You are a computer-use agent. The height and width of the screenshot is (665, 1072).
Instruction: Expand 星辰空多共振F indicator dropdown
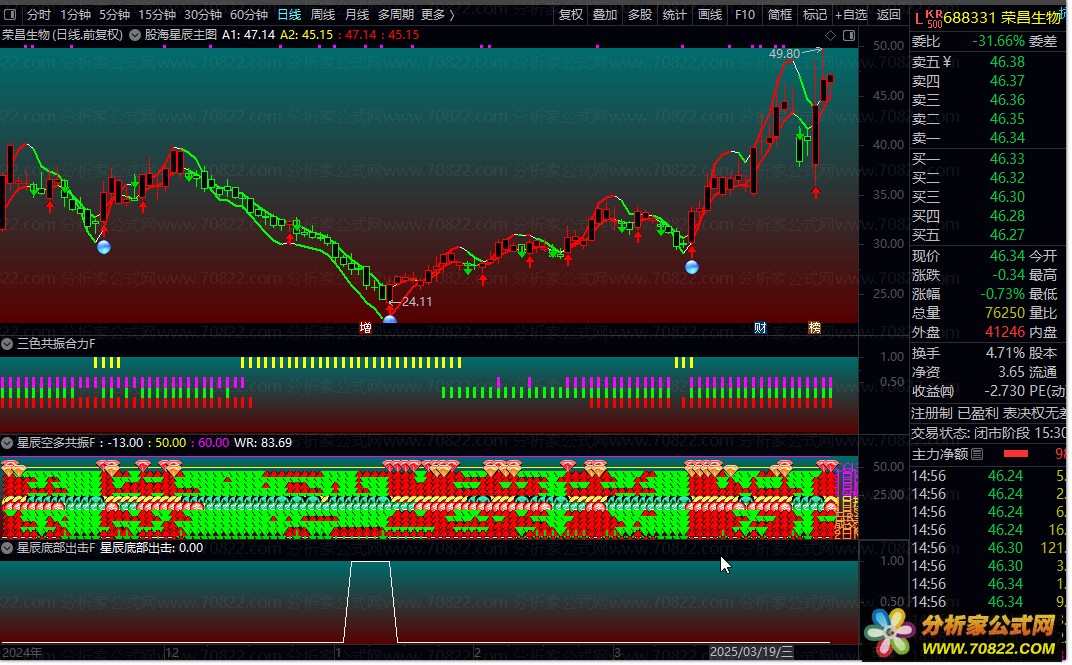(x=7, y=443)
